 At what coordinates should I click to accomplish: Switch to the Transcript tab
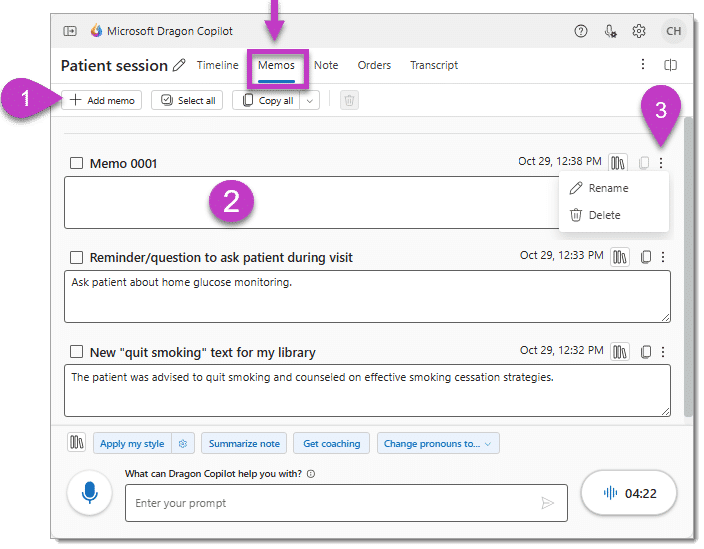[434, 65]
